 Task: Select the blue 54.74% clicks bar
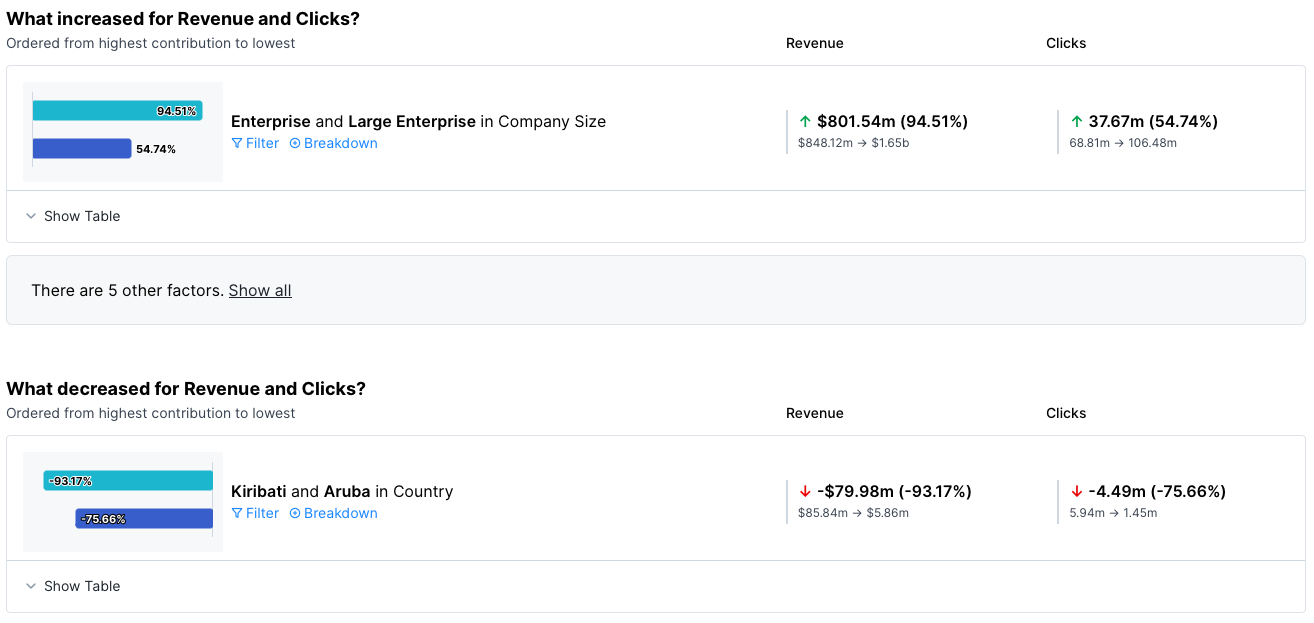[82, 148]
